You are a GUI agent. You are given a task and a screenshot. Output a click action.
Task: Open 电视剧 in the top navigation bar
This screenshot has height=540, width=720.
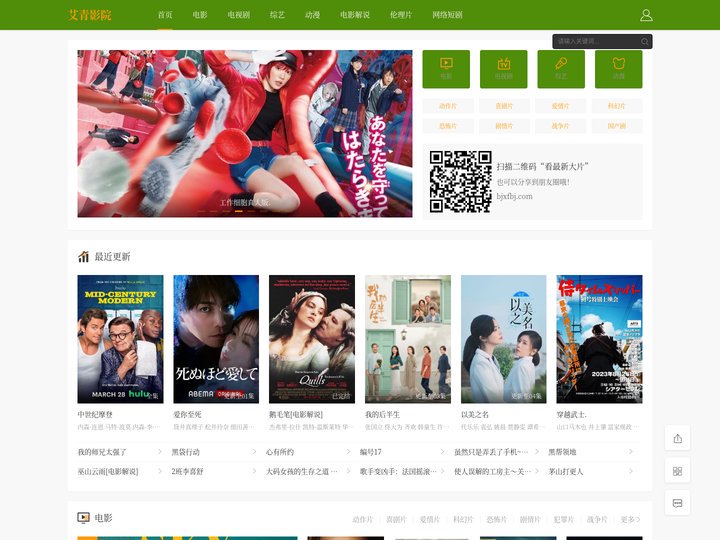click(239, 15)
